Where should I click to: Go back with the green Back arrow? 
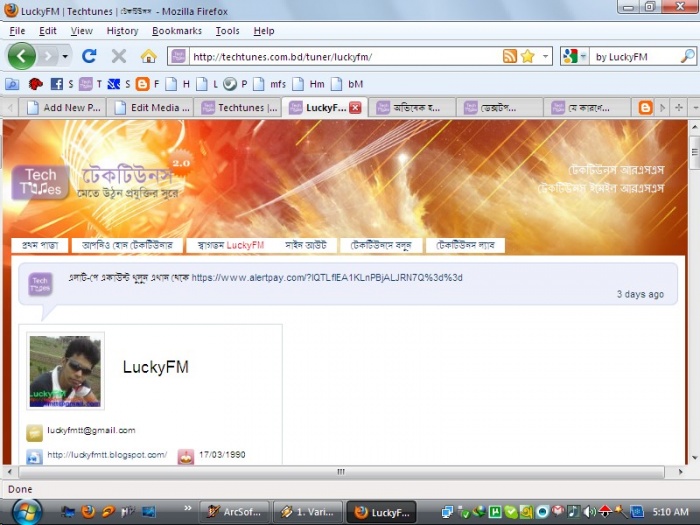pos(21,56)
